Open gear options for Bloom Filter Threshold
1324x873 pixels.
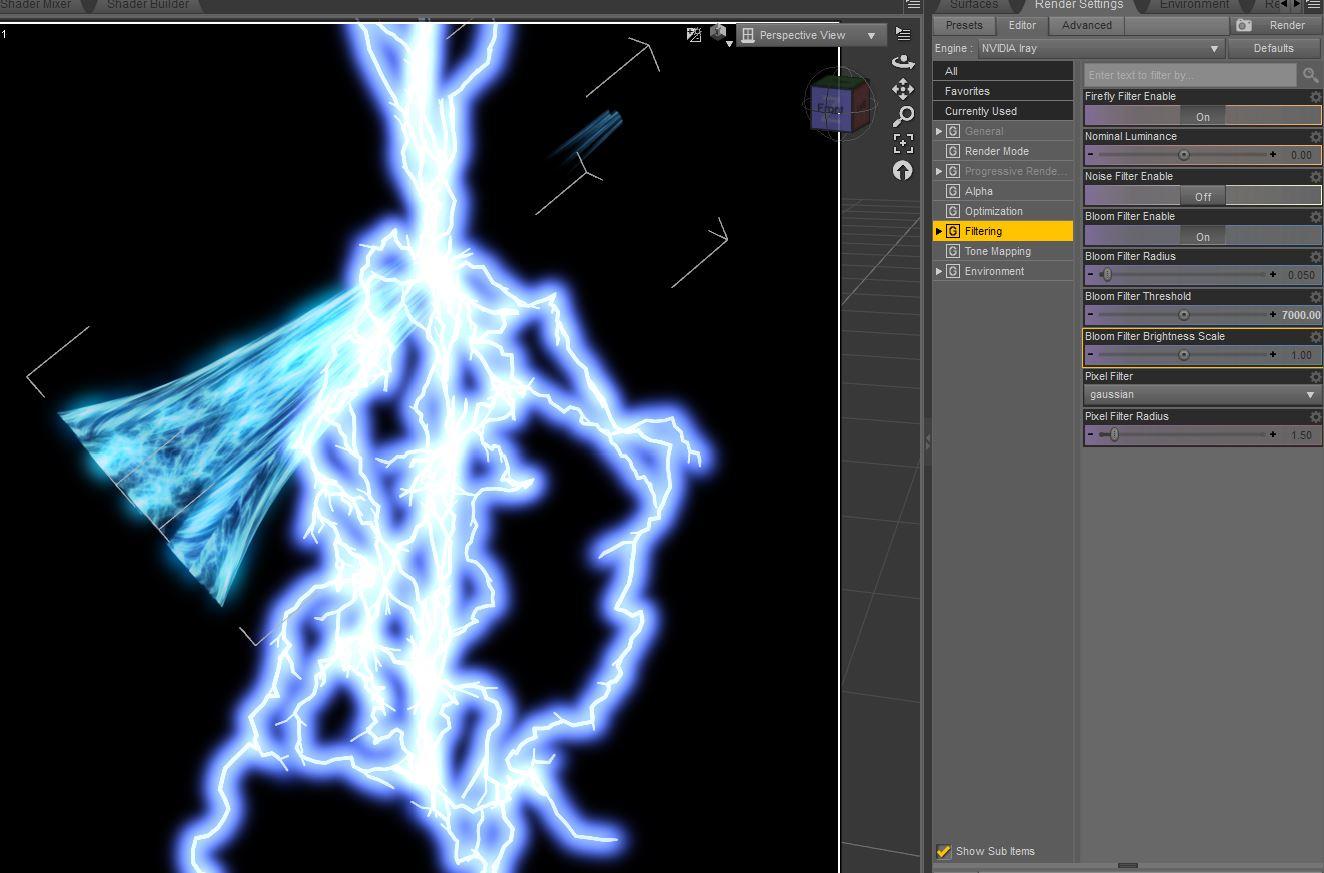point(1315,297)
